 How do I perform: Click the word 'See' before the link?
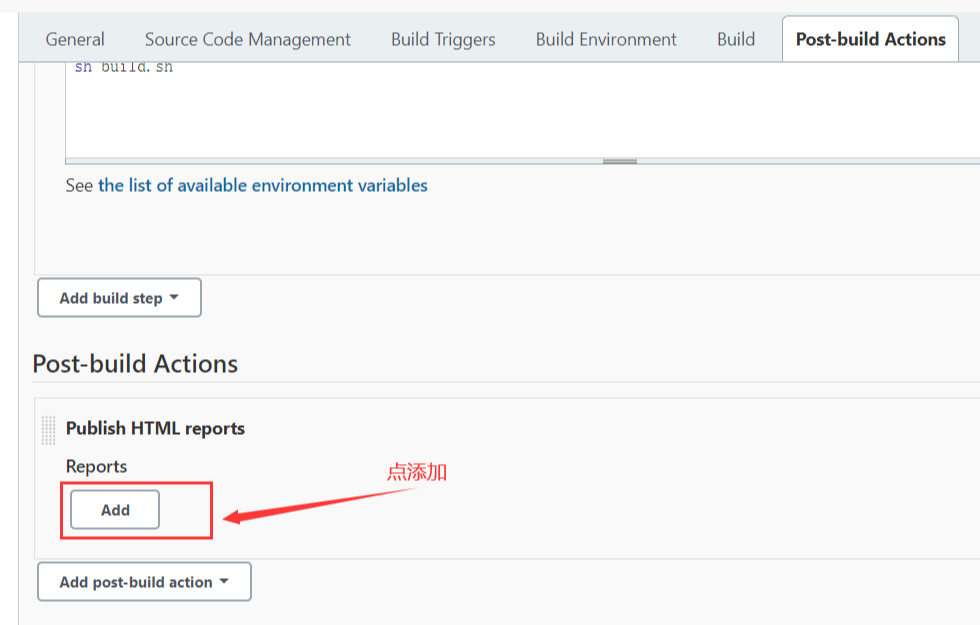click(79, 186)
